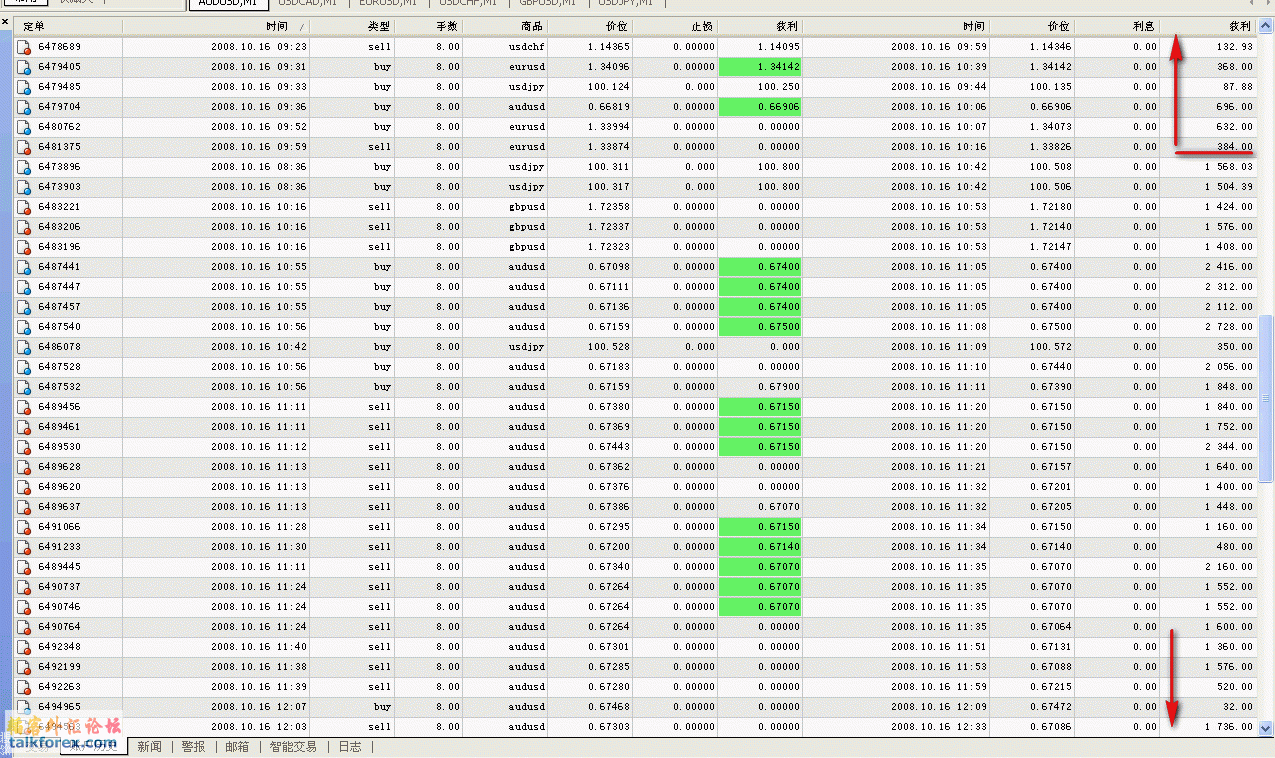Click the 时间 header with sort mark

coord(217,26)
